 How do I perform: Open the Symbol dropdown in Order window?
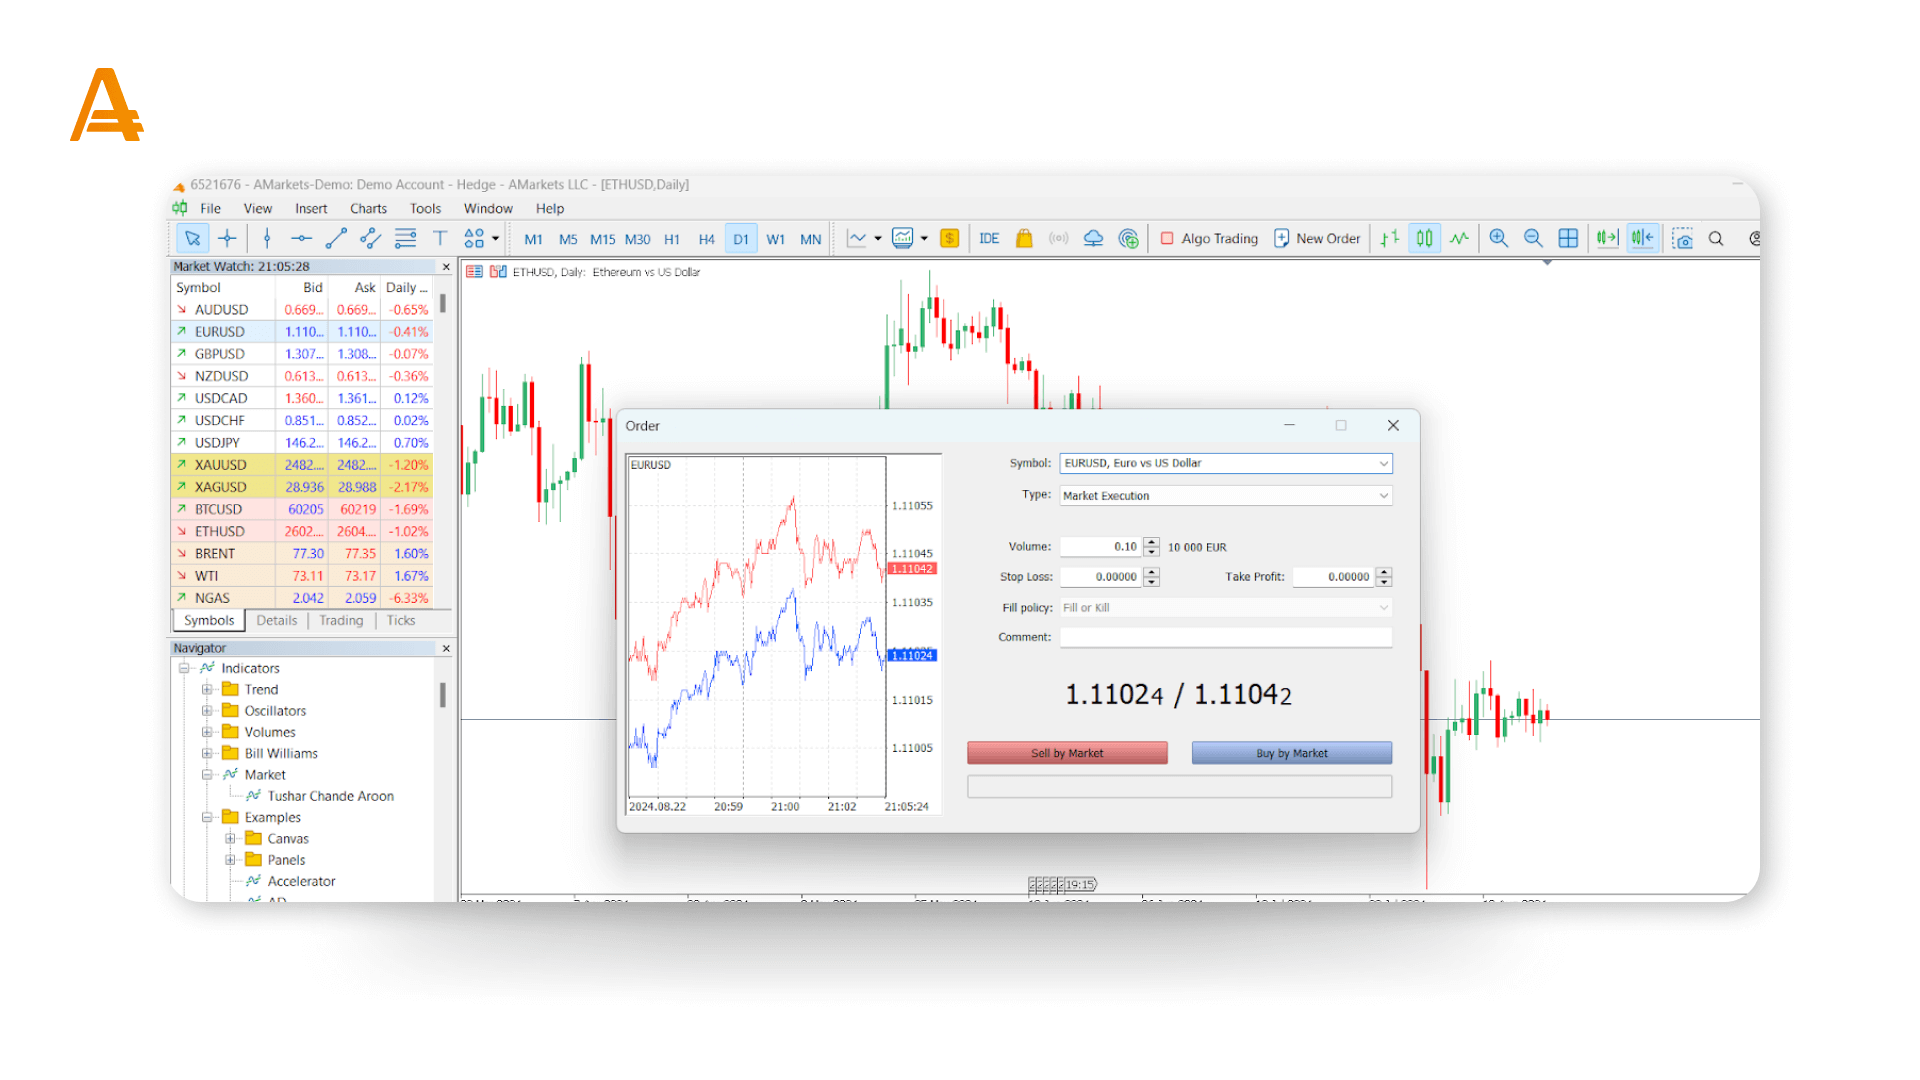1383,463
